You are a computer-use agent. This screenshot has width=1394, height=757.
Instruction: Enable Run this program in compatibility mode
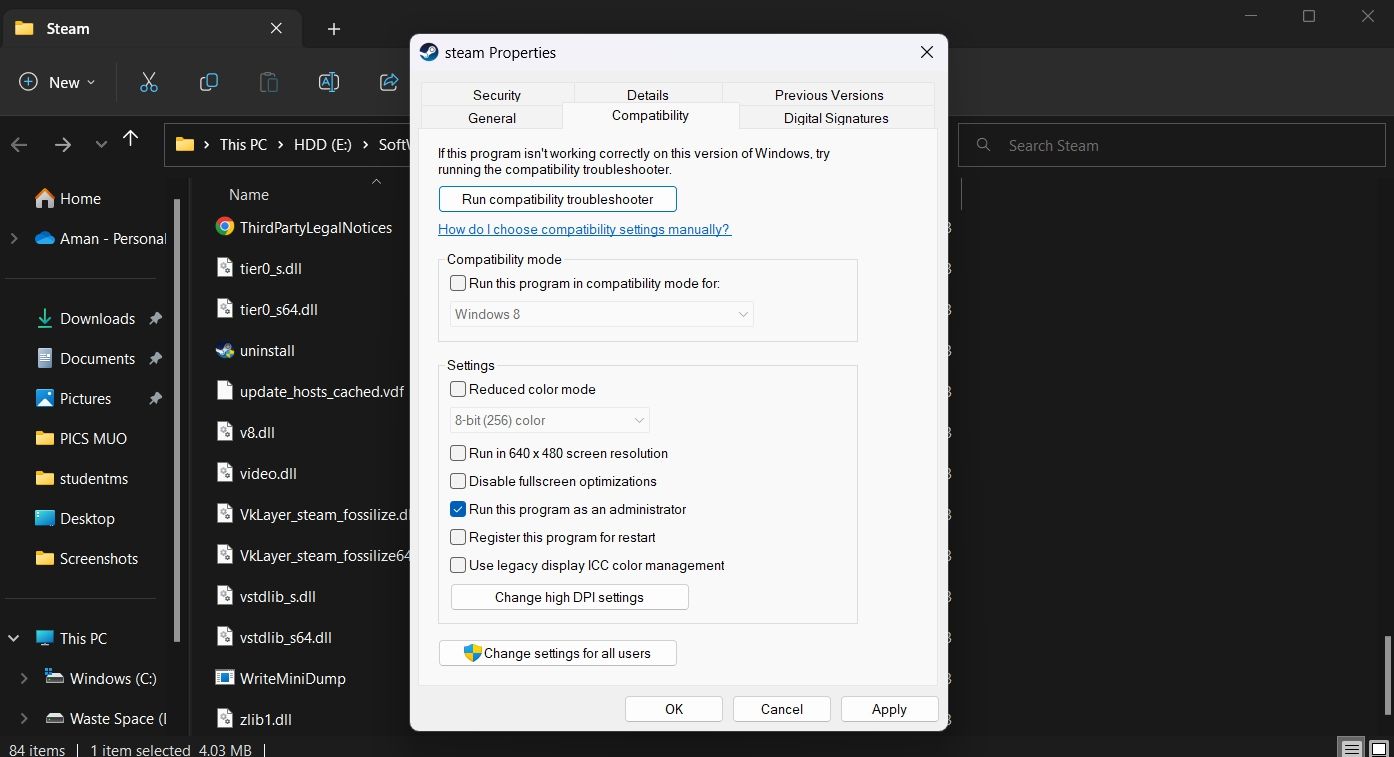tap(458, 284)
